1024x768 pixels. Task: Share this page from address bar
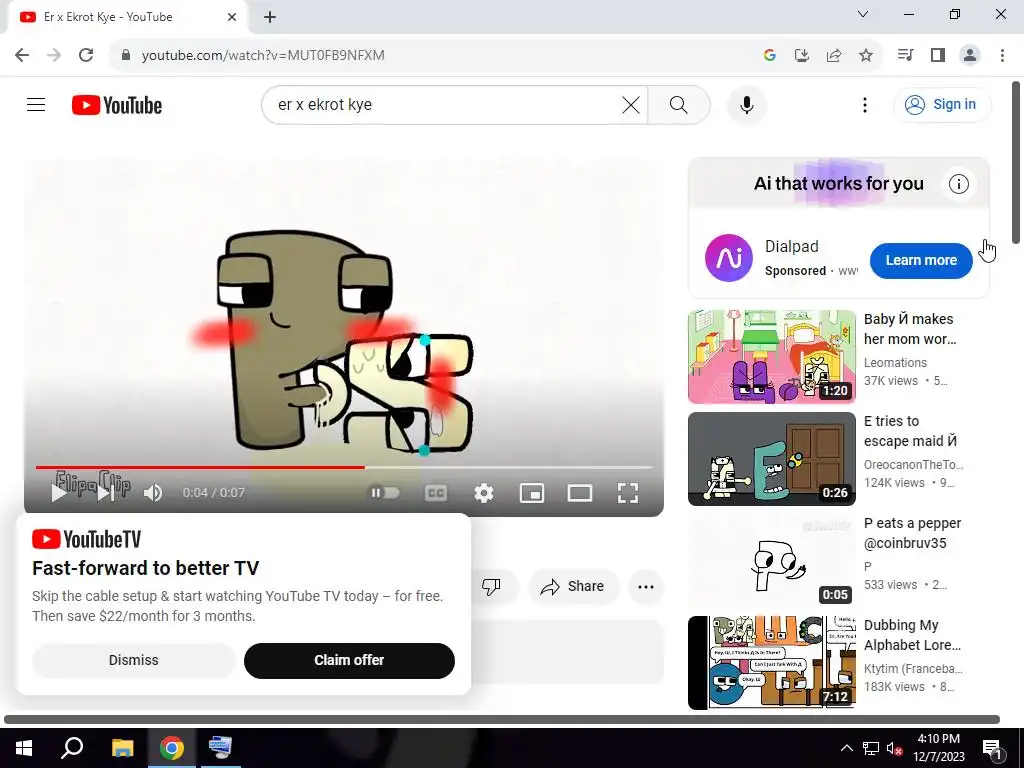coord(834,56)
